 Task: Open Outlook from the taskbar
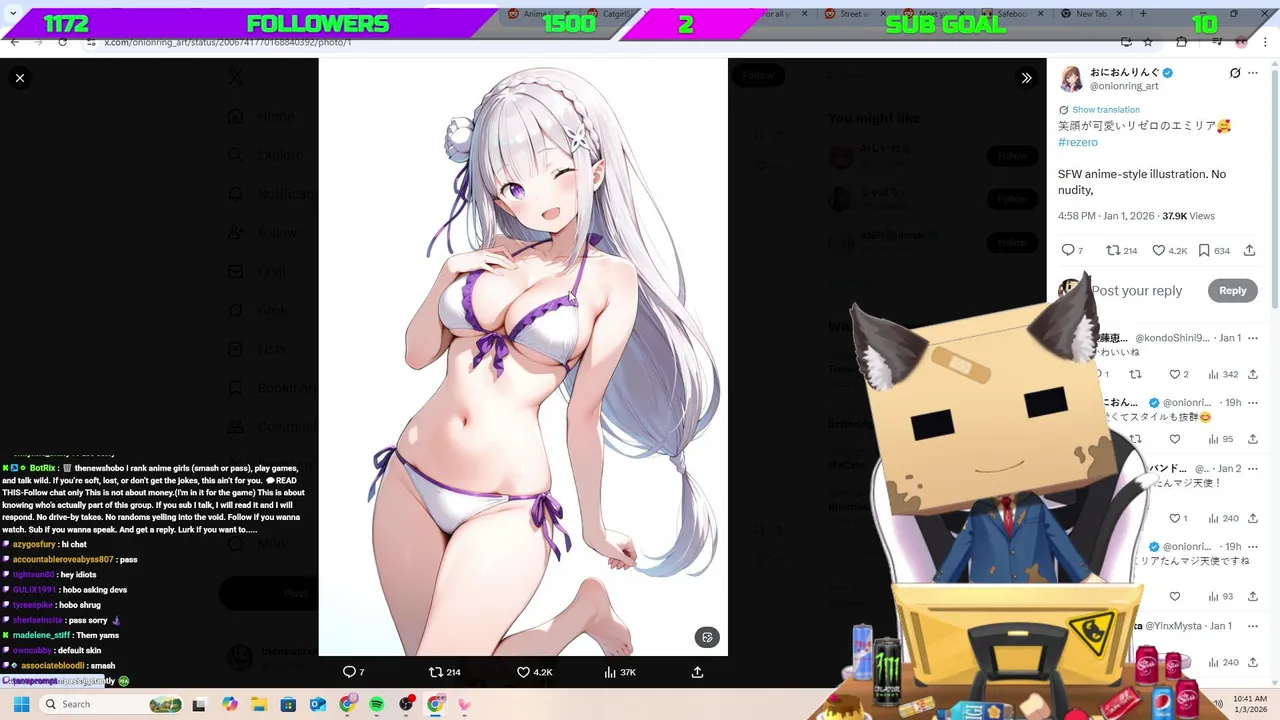318,704
